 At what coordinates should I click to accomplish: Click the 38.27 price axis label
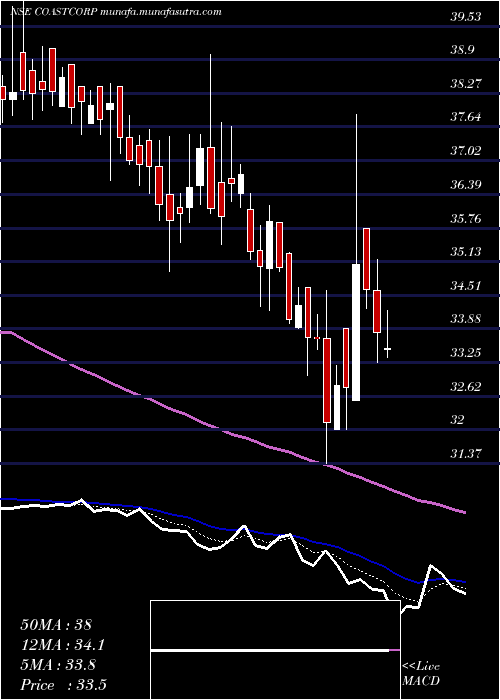point(466,83)
